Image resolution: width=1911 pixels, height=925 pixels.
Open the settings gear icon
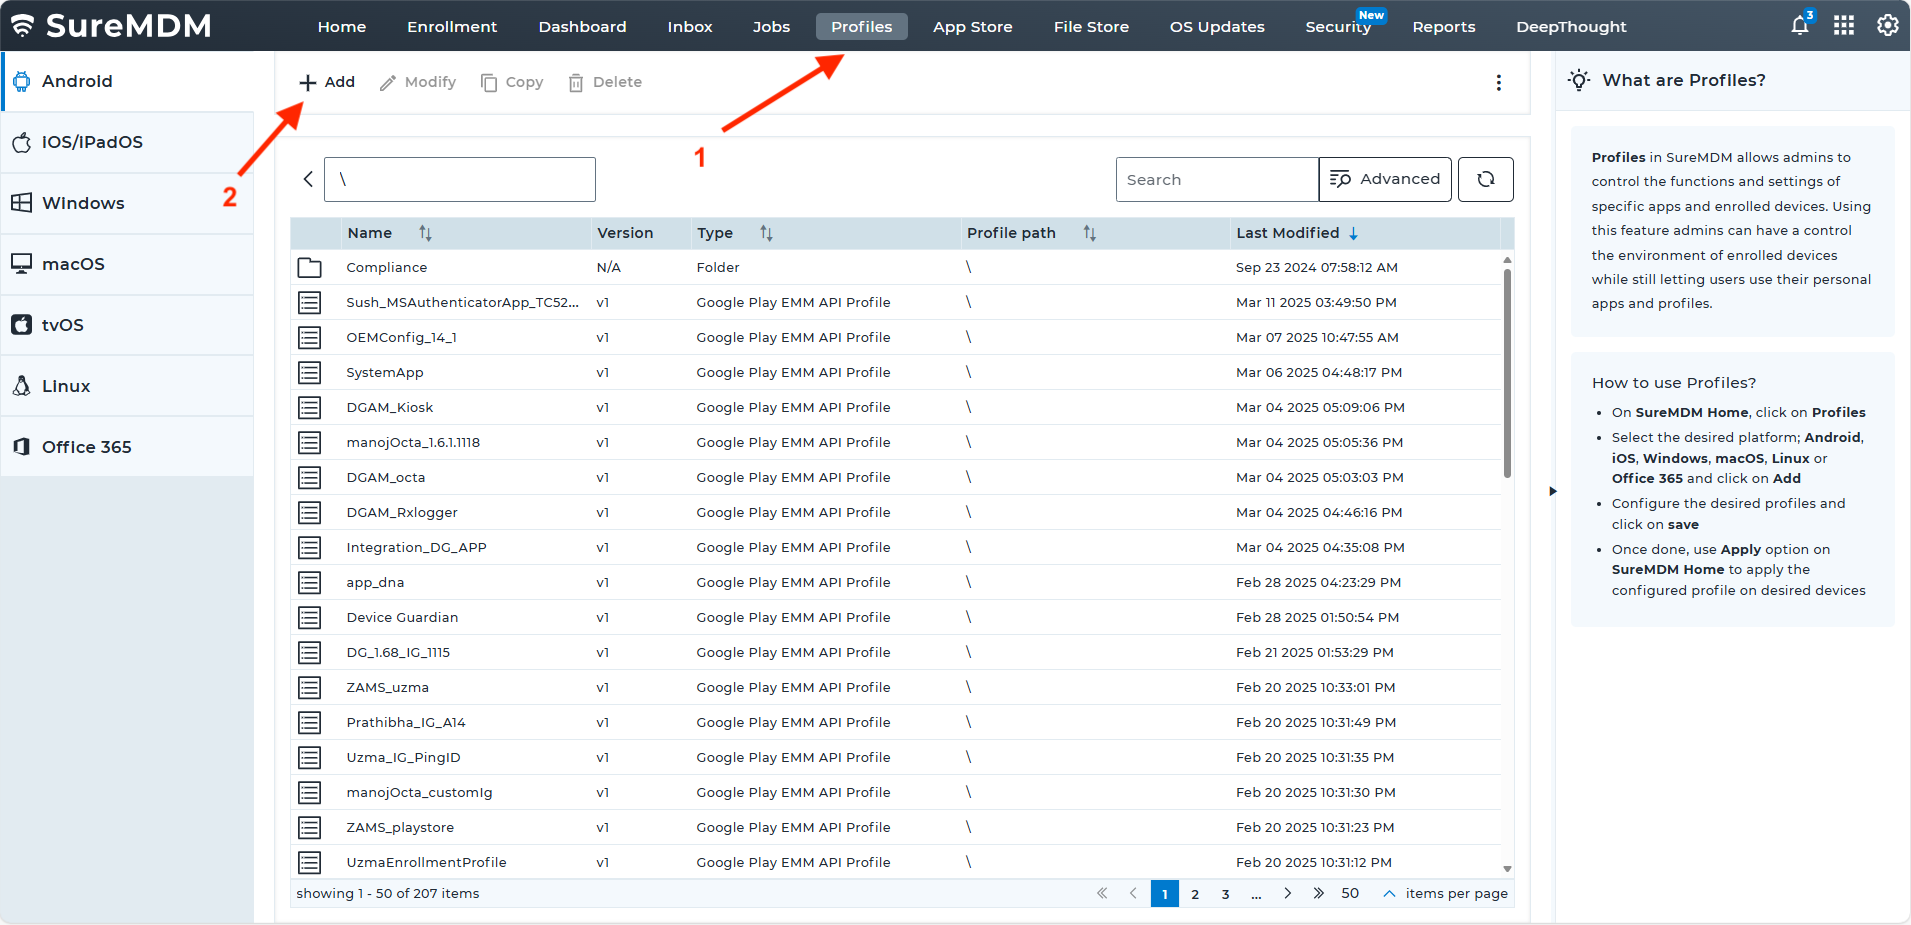click(1887, 26)
